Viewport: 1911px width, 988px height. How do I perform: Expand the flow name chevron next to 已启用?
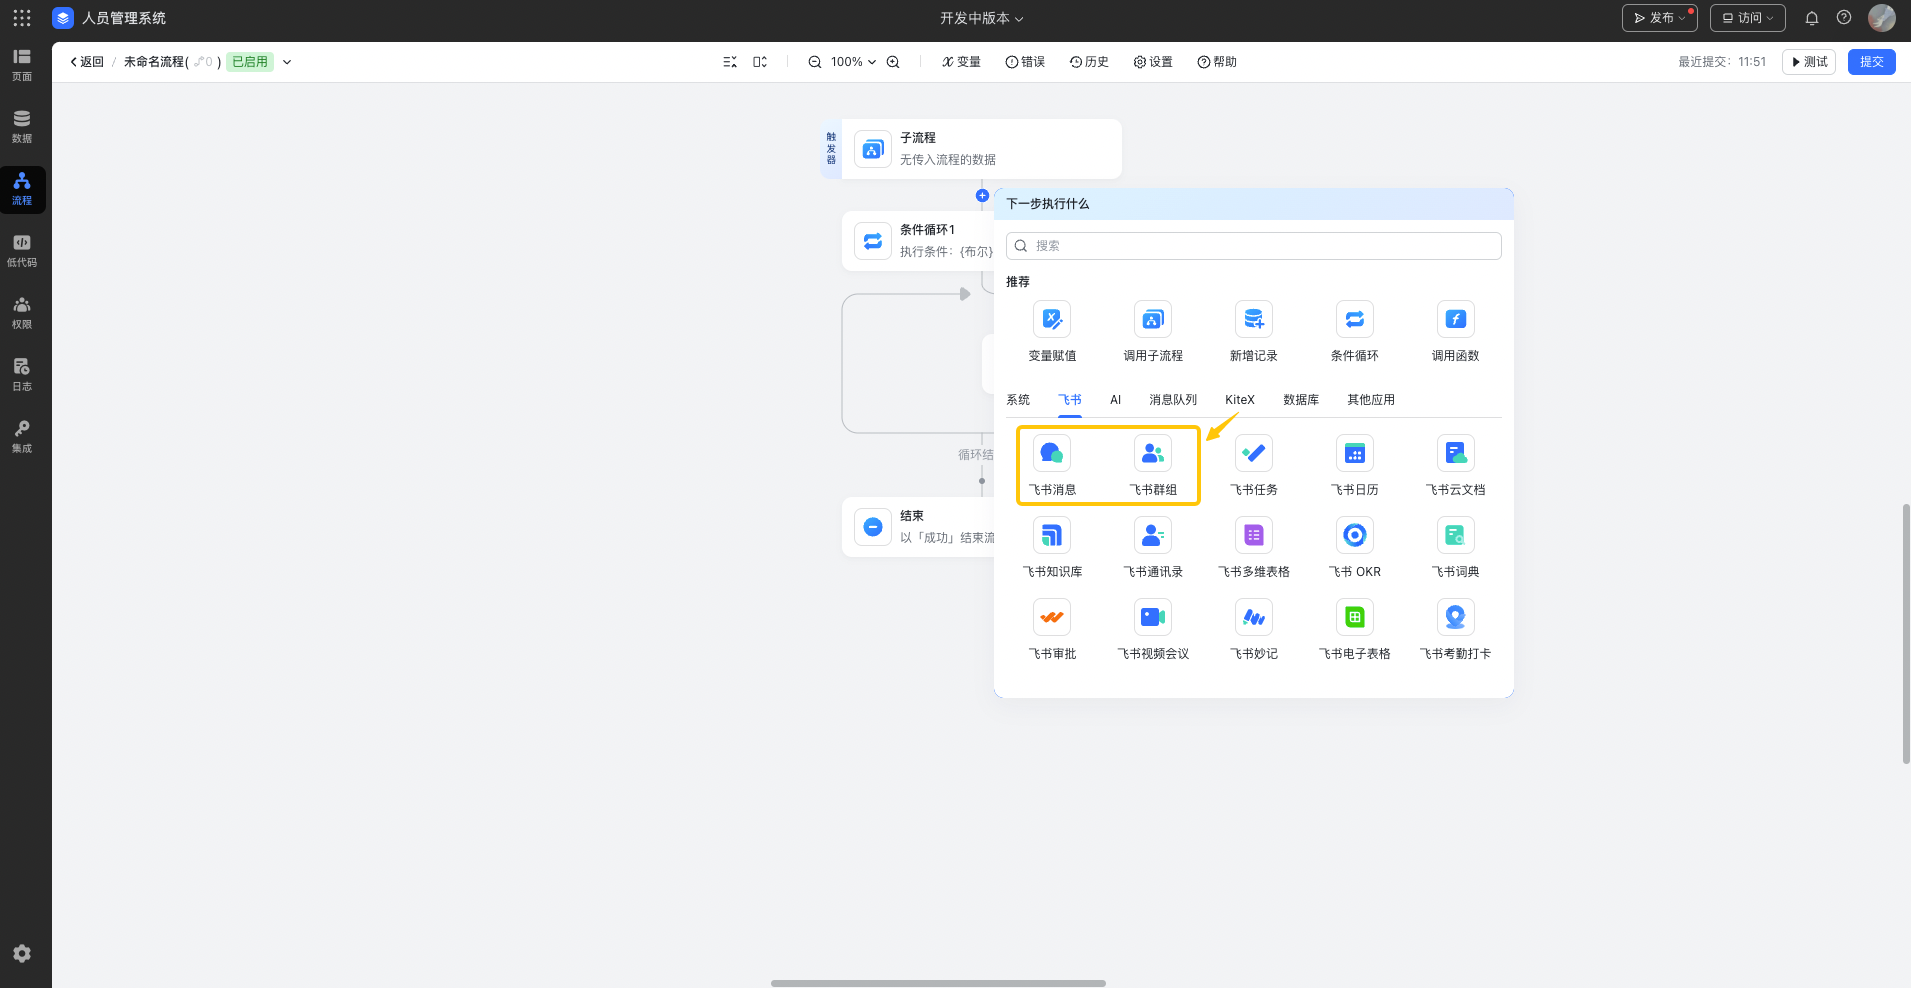tap(287, 62)
